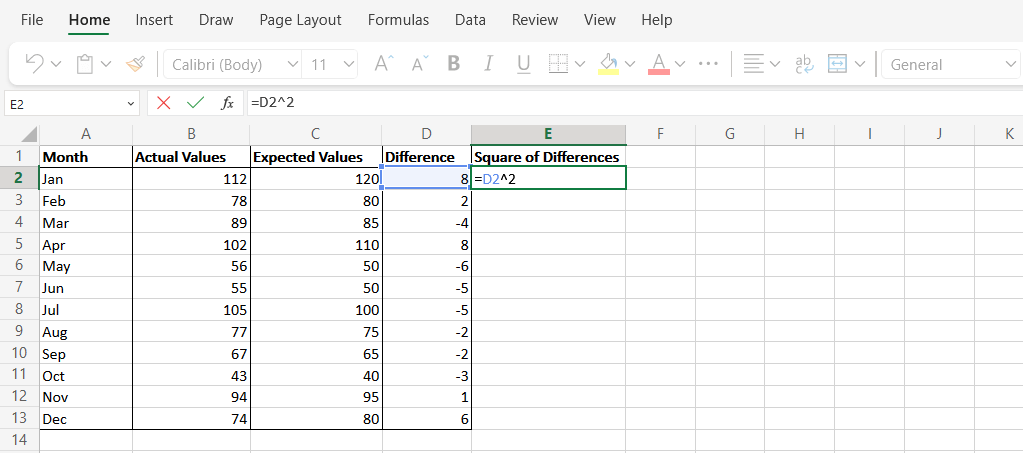This screenshot has height=453, width=1023.
Task: Toggle Underline formatting
Action: (x=522, y=64)
